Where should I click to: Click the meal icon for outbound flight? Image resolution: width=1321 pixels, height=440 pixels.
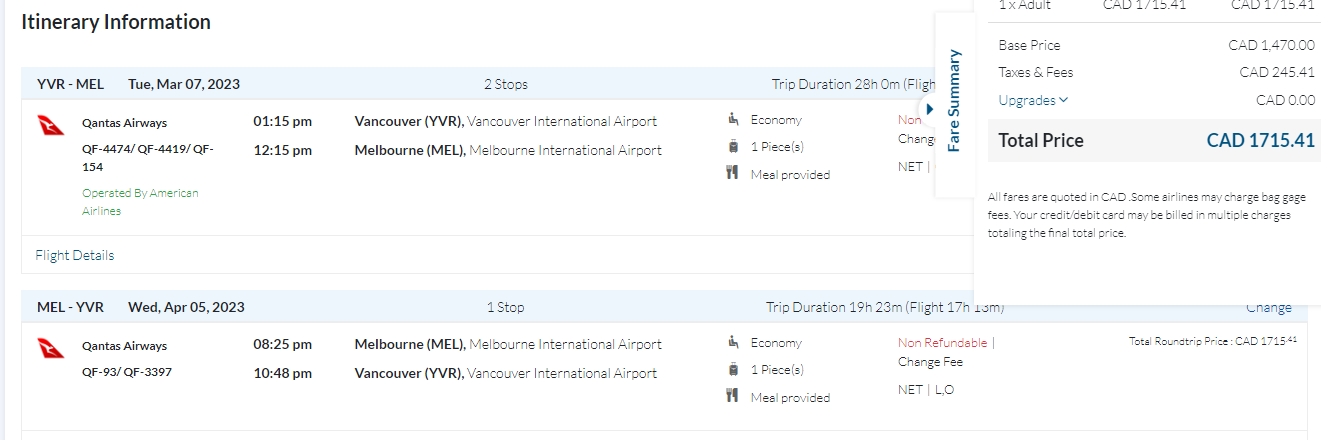coord(734,174)
